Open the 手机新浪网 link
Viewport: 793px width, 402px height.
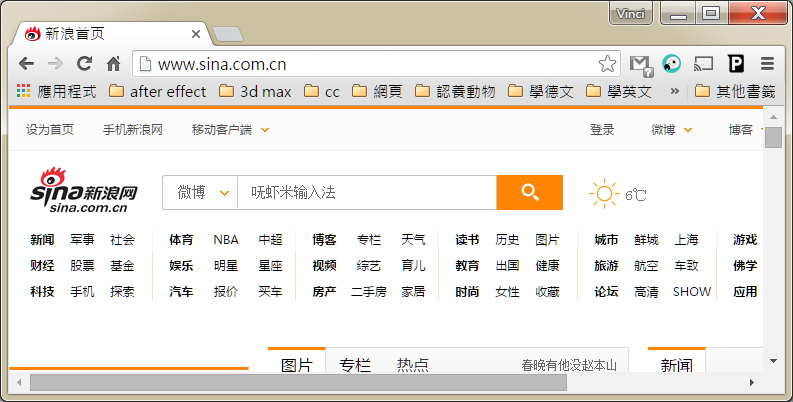[133, 130]
